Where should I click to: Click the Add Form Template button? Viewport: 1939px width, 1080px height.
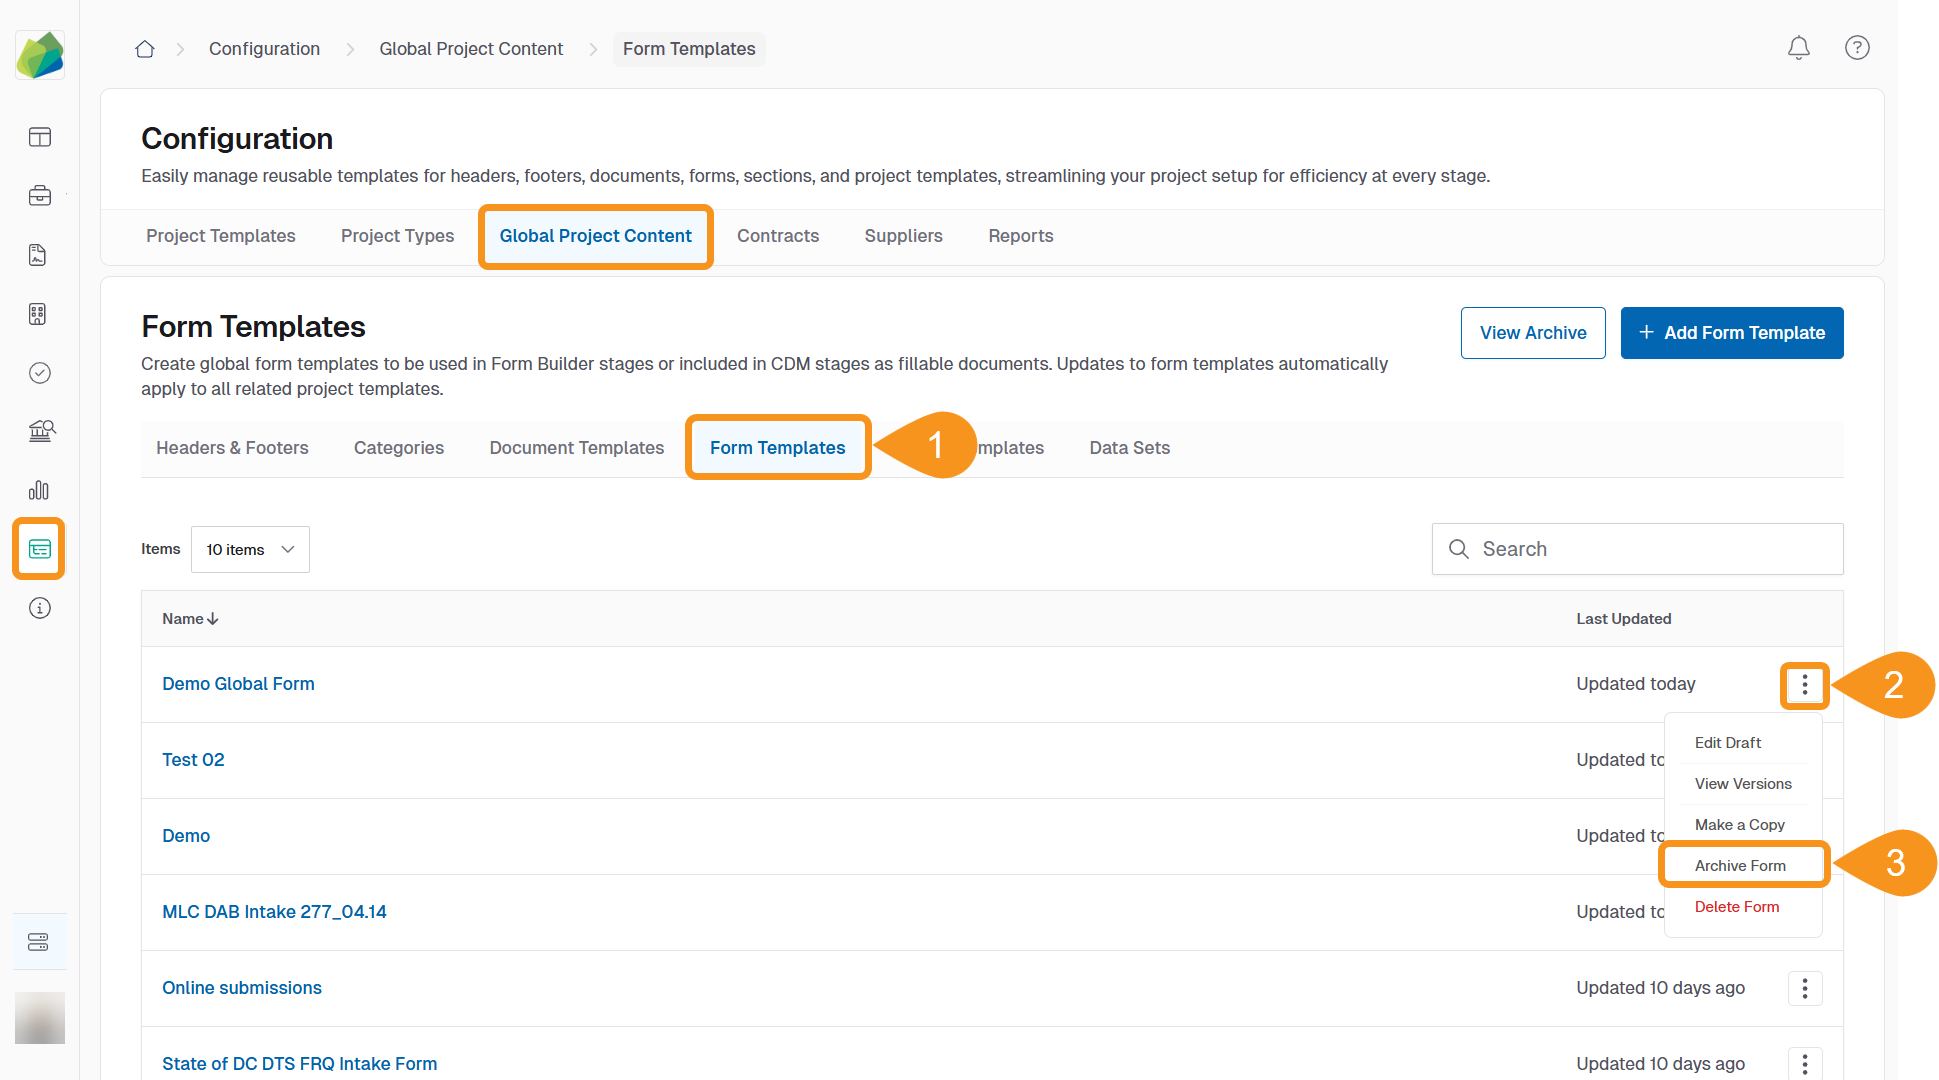point(1731,333)
